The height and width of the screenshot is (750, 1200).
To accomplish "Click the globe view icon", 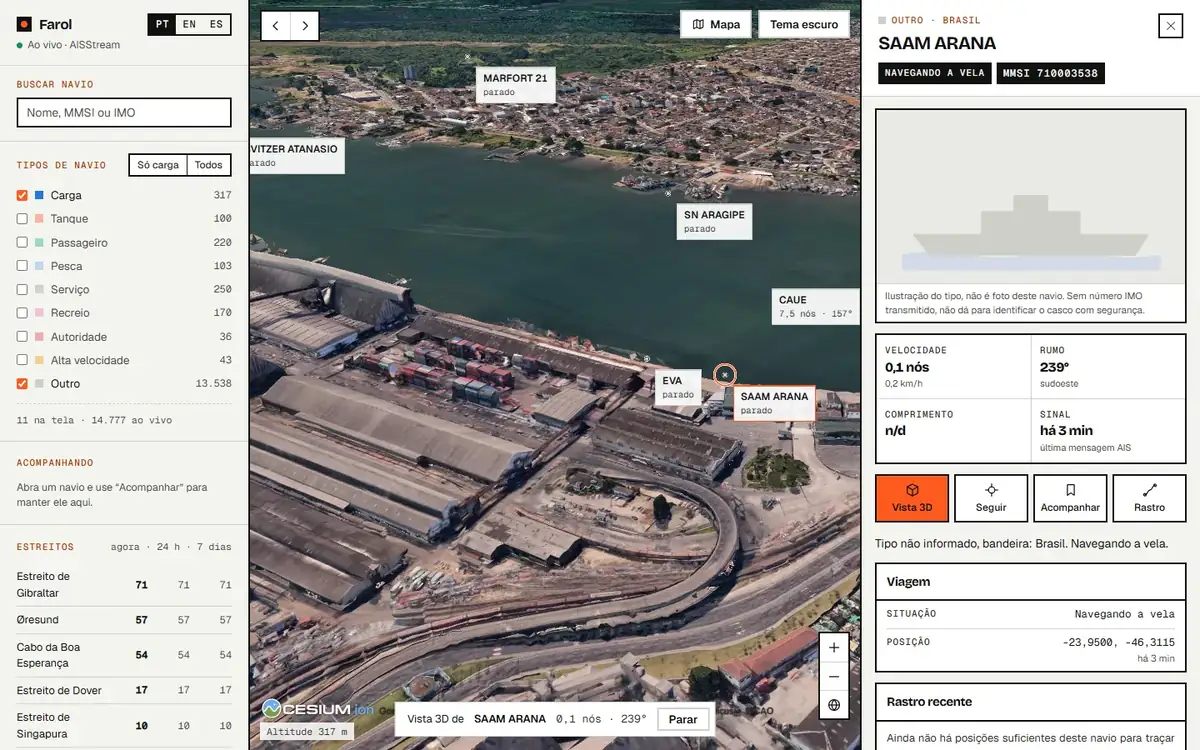I will 834,705.
